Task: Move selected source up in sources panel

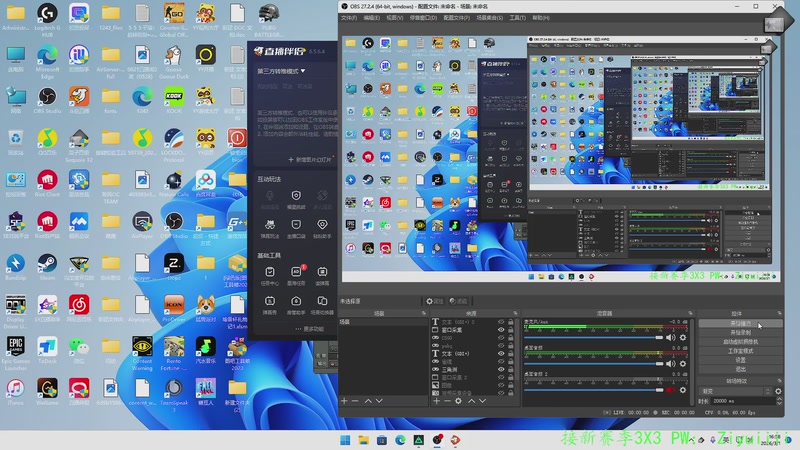Action: click(x=471, y=401)
